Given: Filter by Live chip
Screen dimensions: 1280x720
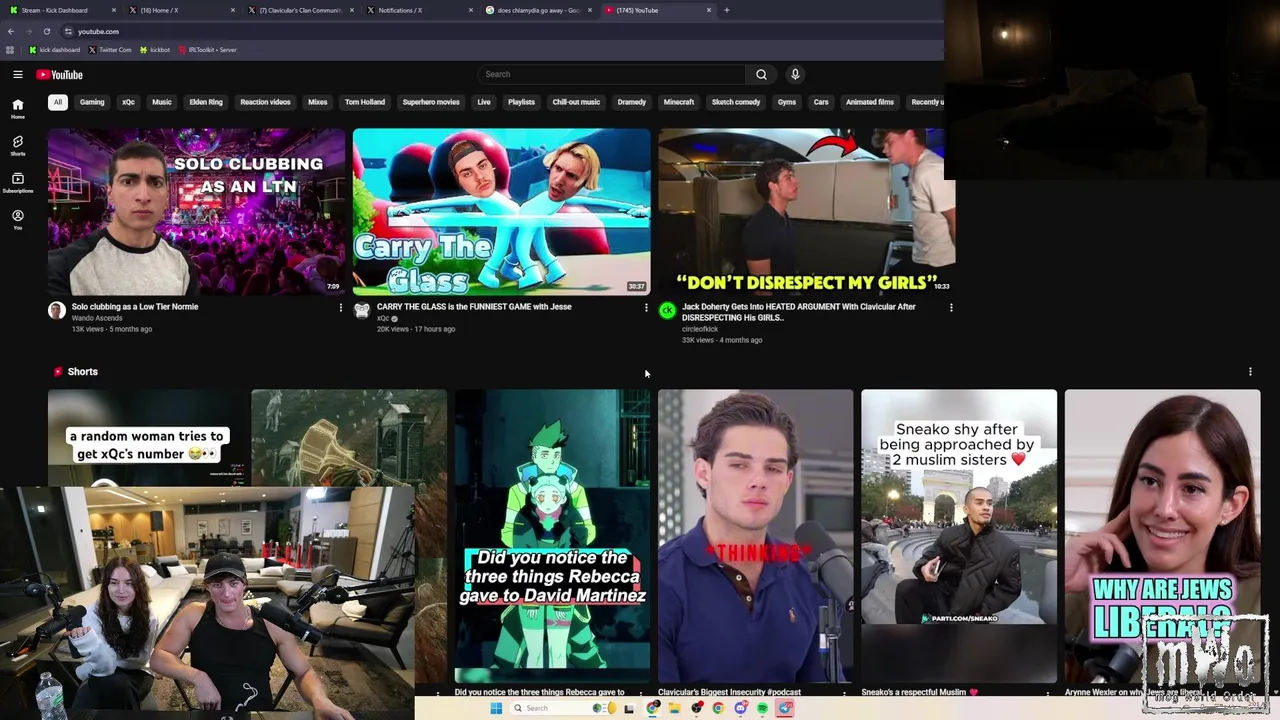Looking at the screenshot, I should (484, 102).
